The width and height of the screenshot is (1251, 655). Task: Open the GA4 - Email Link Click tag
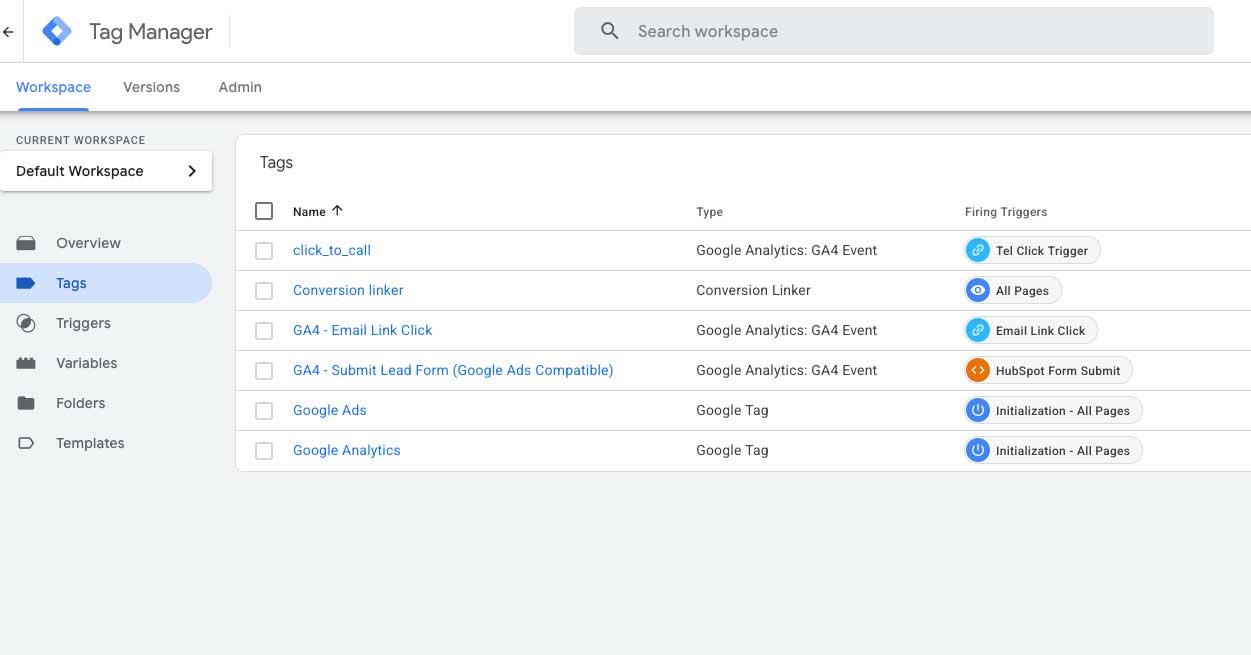tap(363, 330)
